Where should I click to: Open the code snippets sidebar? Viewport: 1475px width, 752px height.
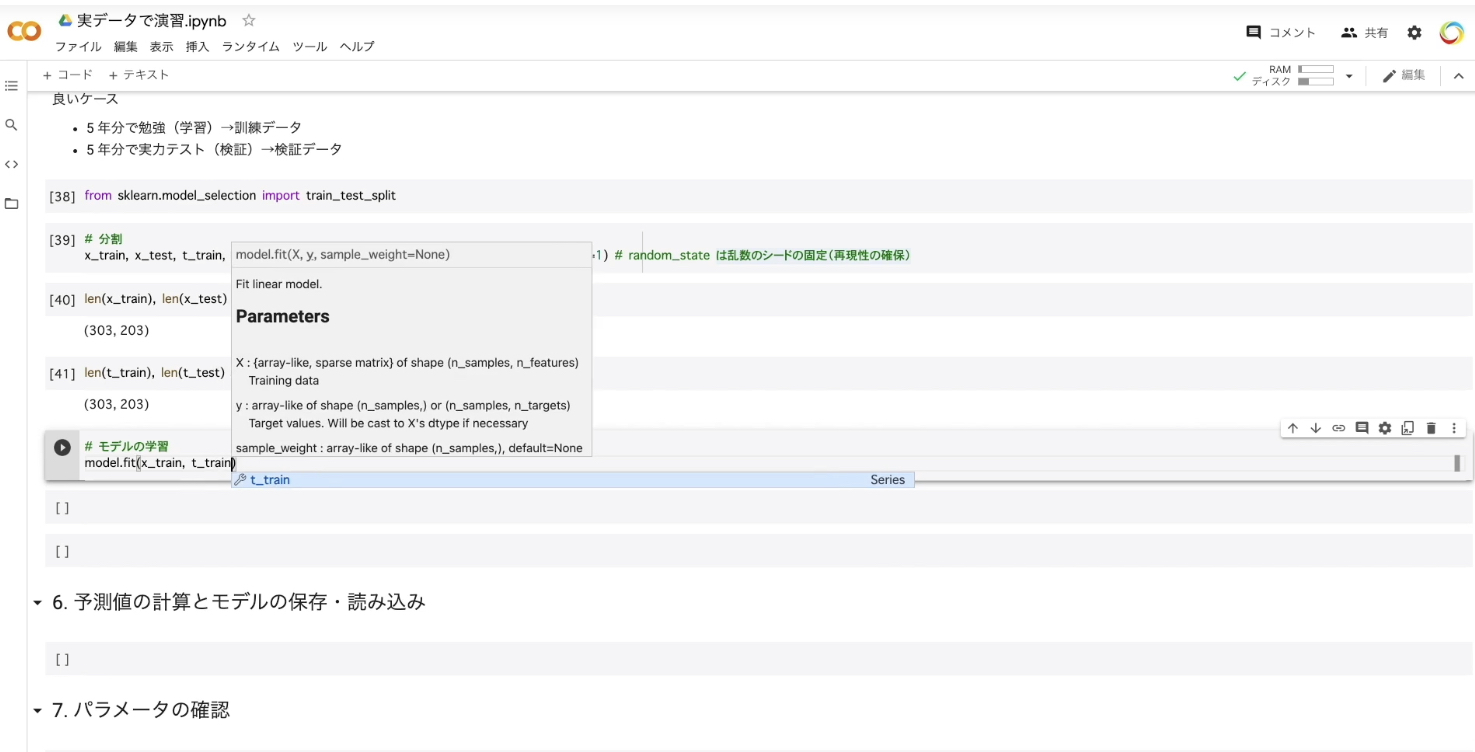[x=11, y=163]
